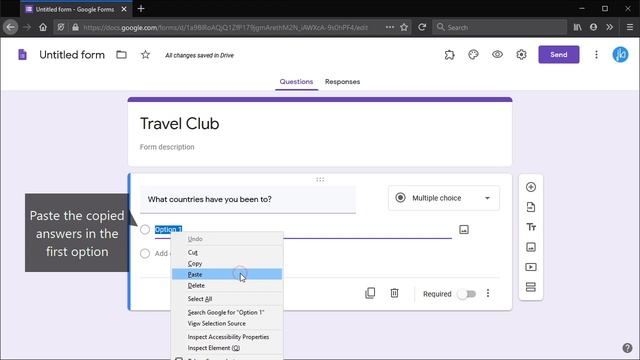The width and height of the screenshot is (640, 360).
Task: Choose Inspect Accessibility Properties
Action: [227, 337]
